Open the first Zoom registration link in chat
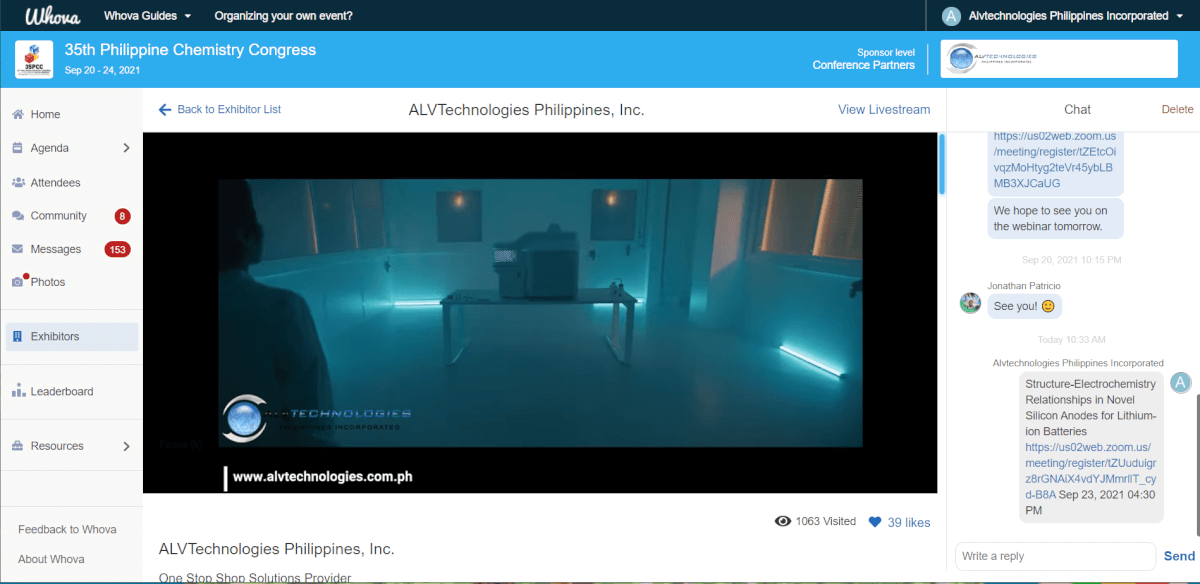 pyautogui.click(x=1055, y=160)
